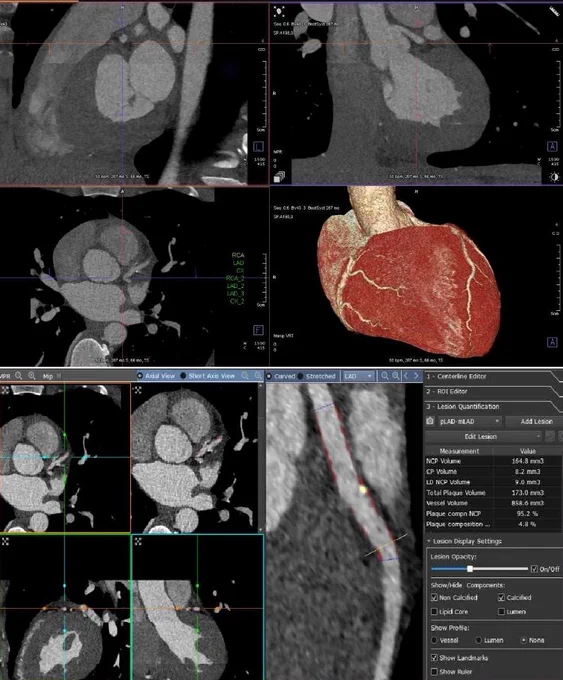Viewport: 563px width, 680px height.
Task: Click the scrollbar of the axial thumbnail panel
Action: (261, 458)
